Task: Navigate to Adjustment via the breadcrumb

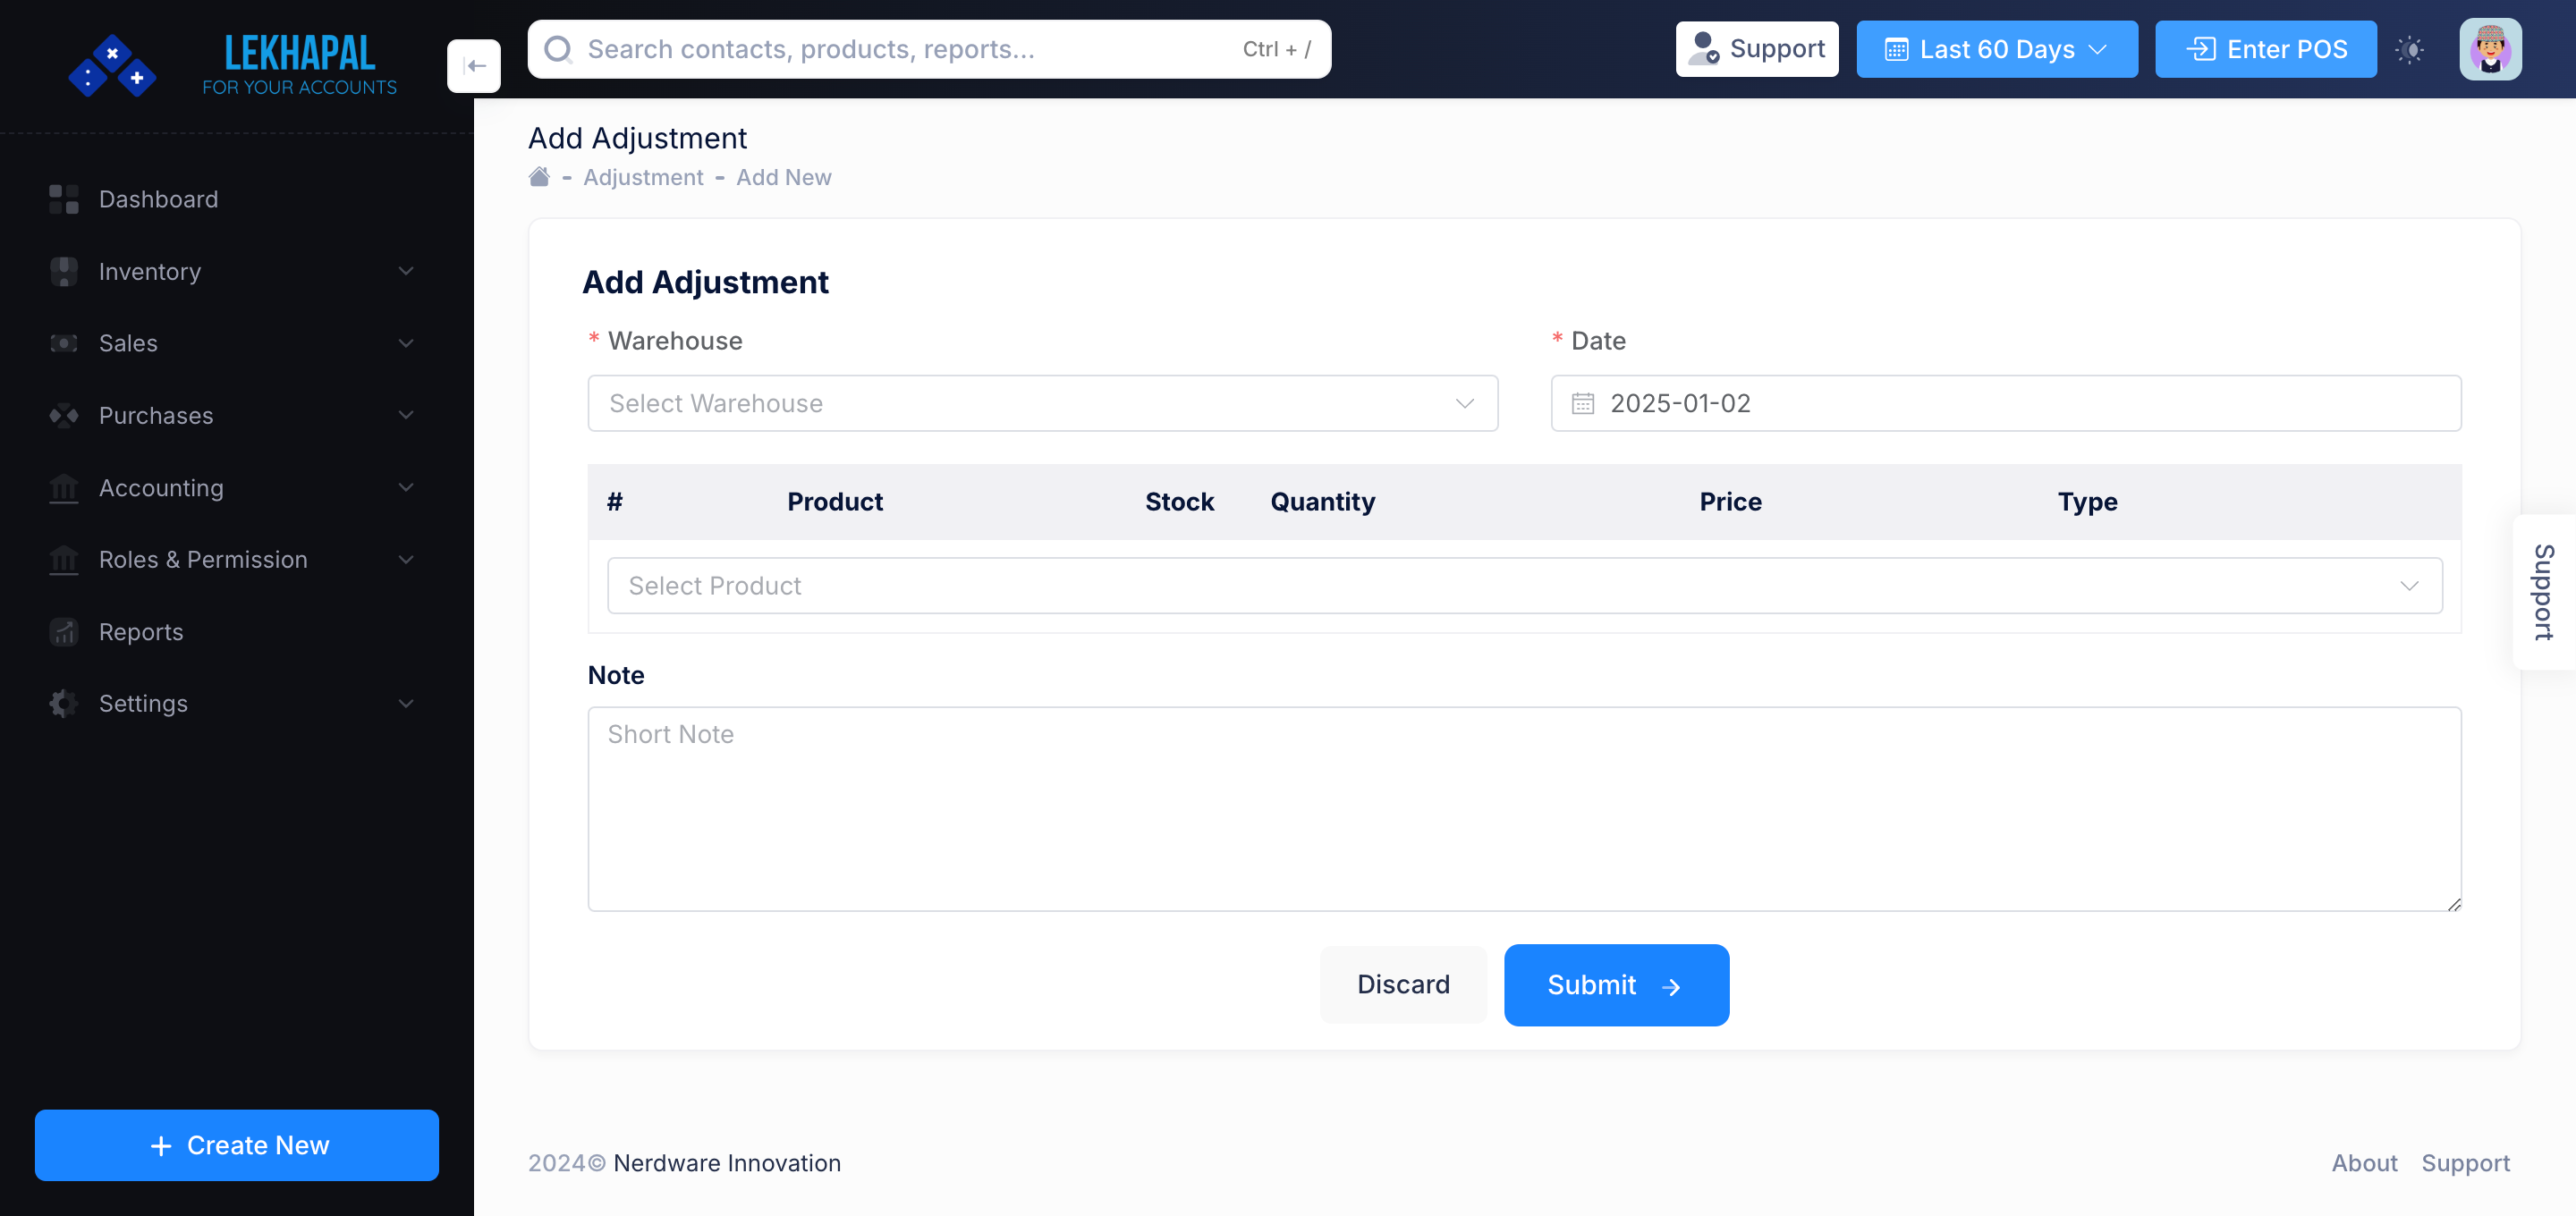Action: tap(643, 177)
